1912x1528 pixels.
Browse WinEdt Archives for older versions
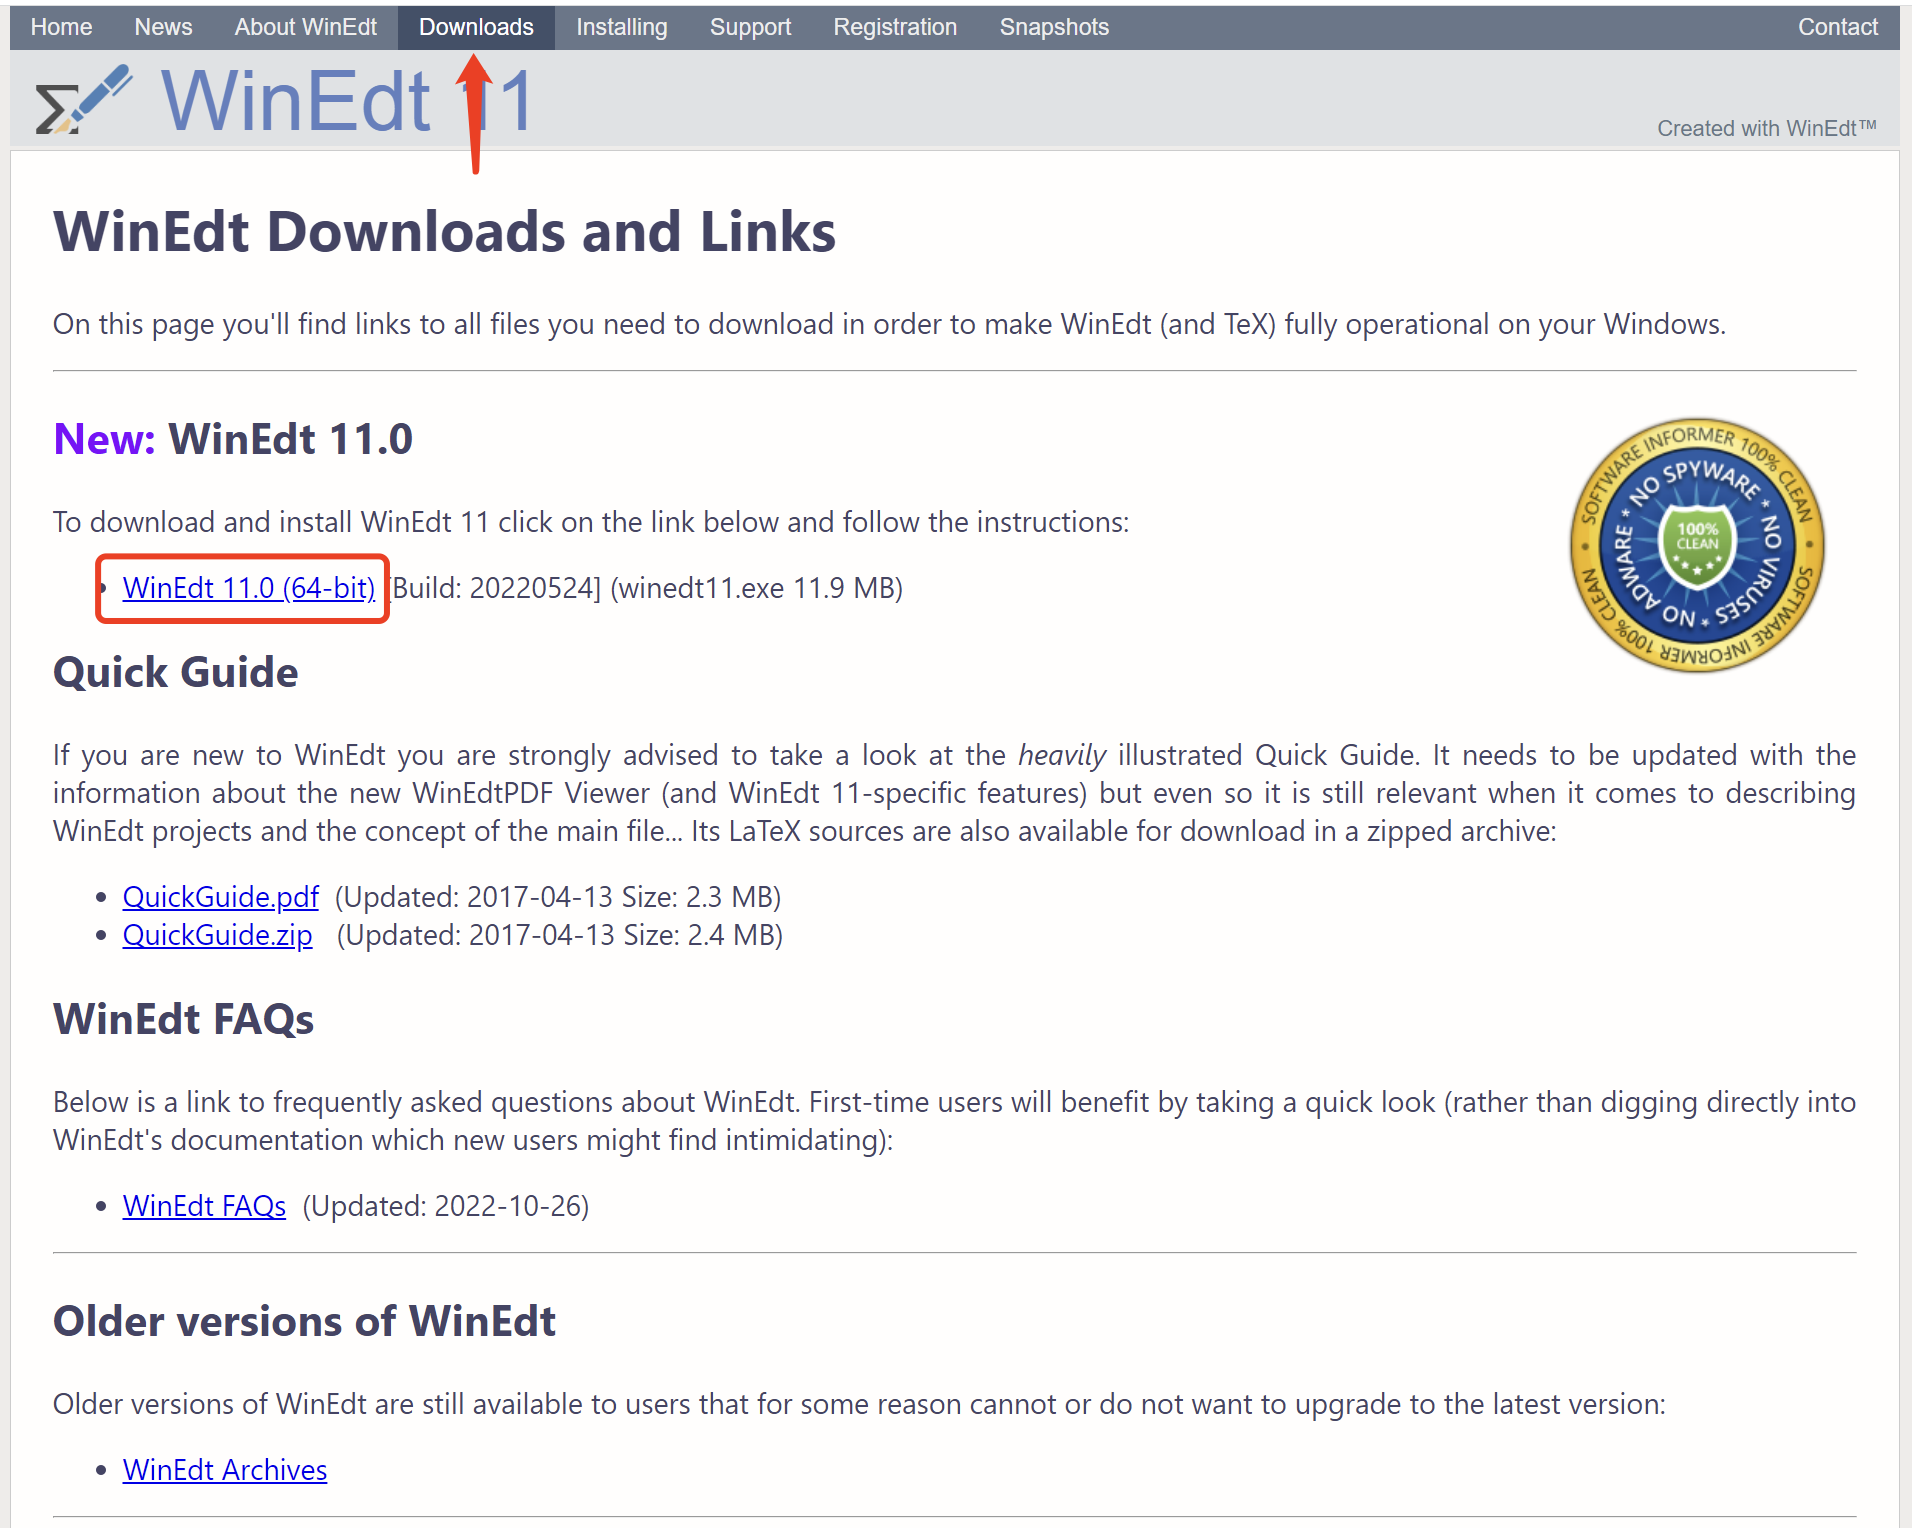point(224,1470)
